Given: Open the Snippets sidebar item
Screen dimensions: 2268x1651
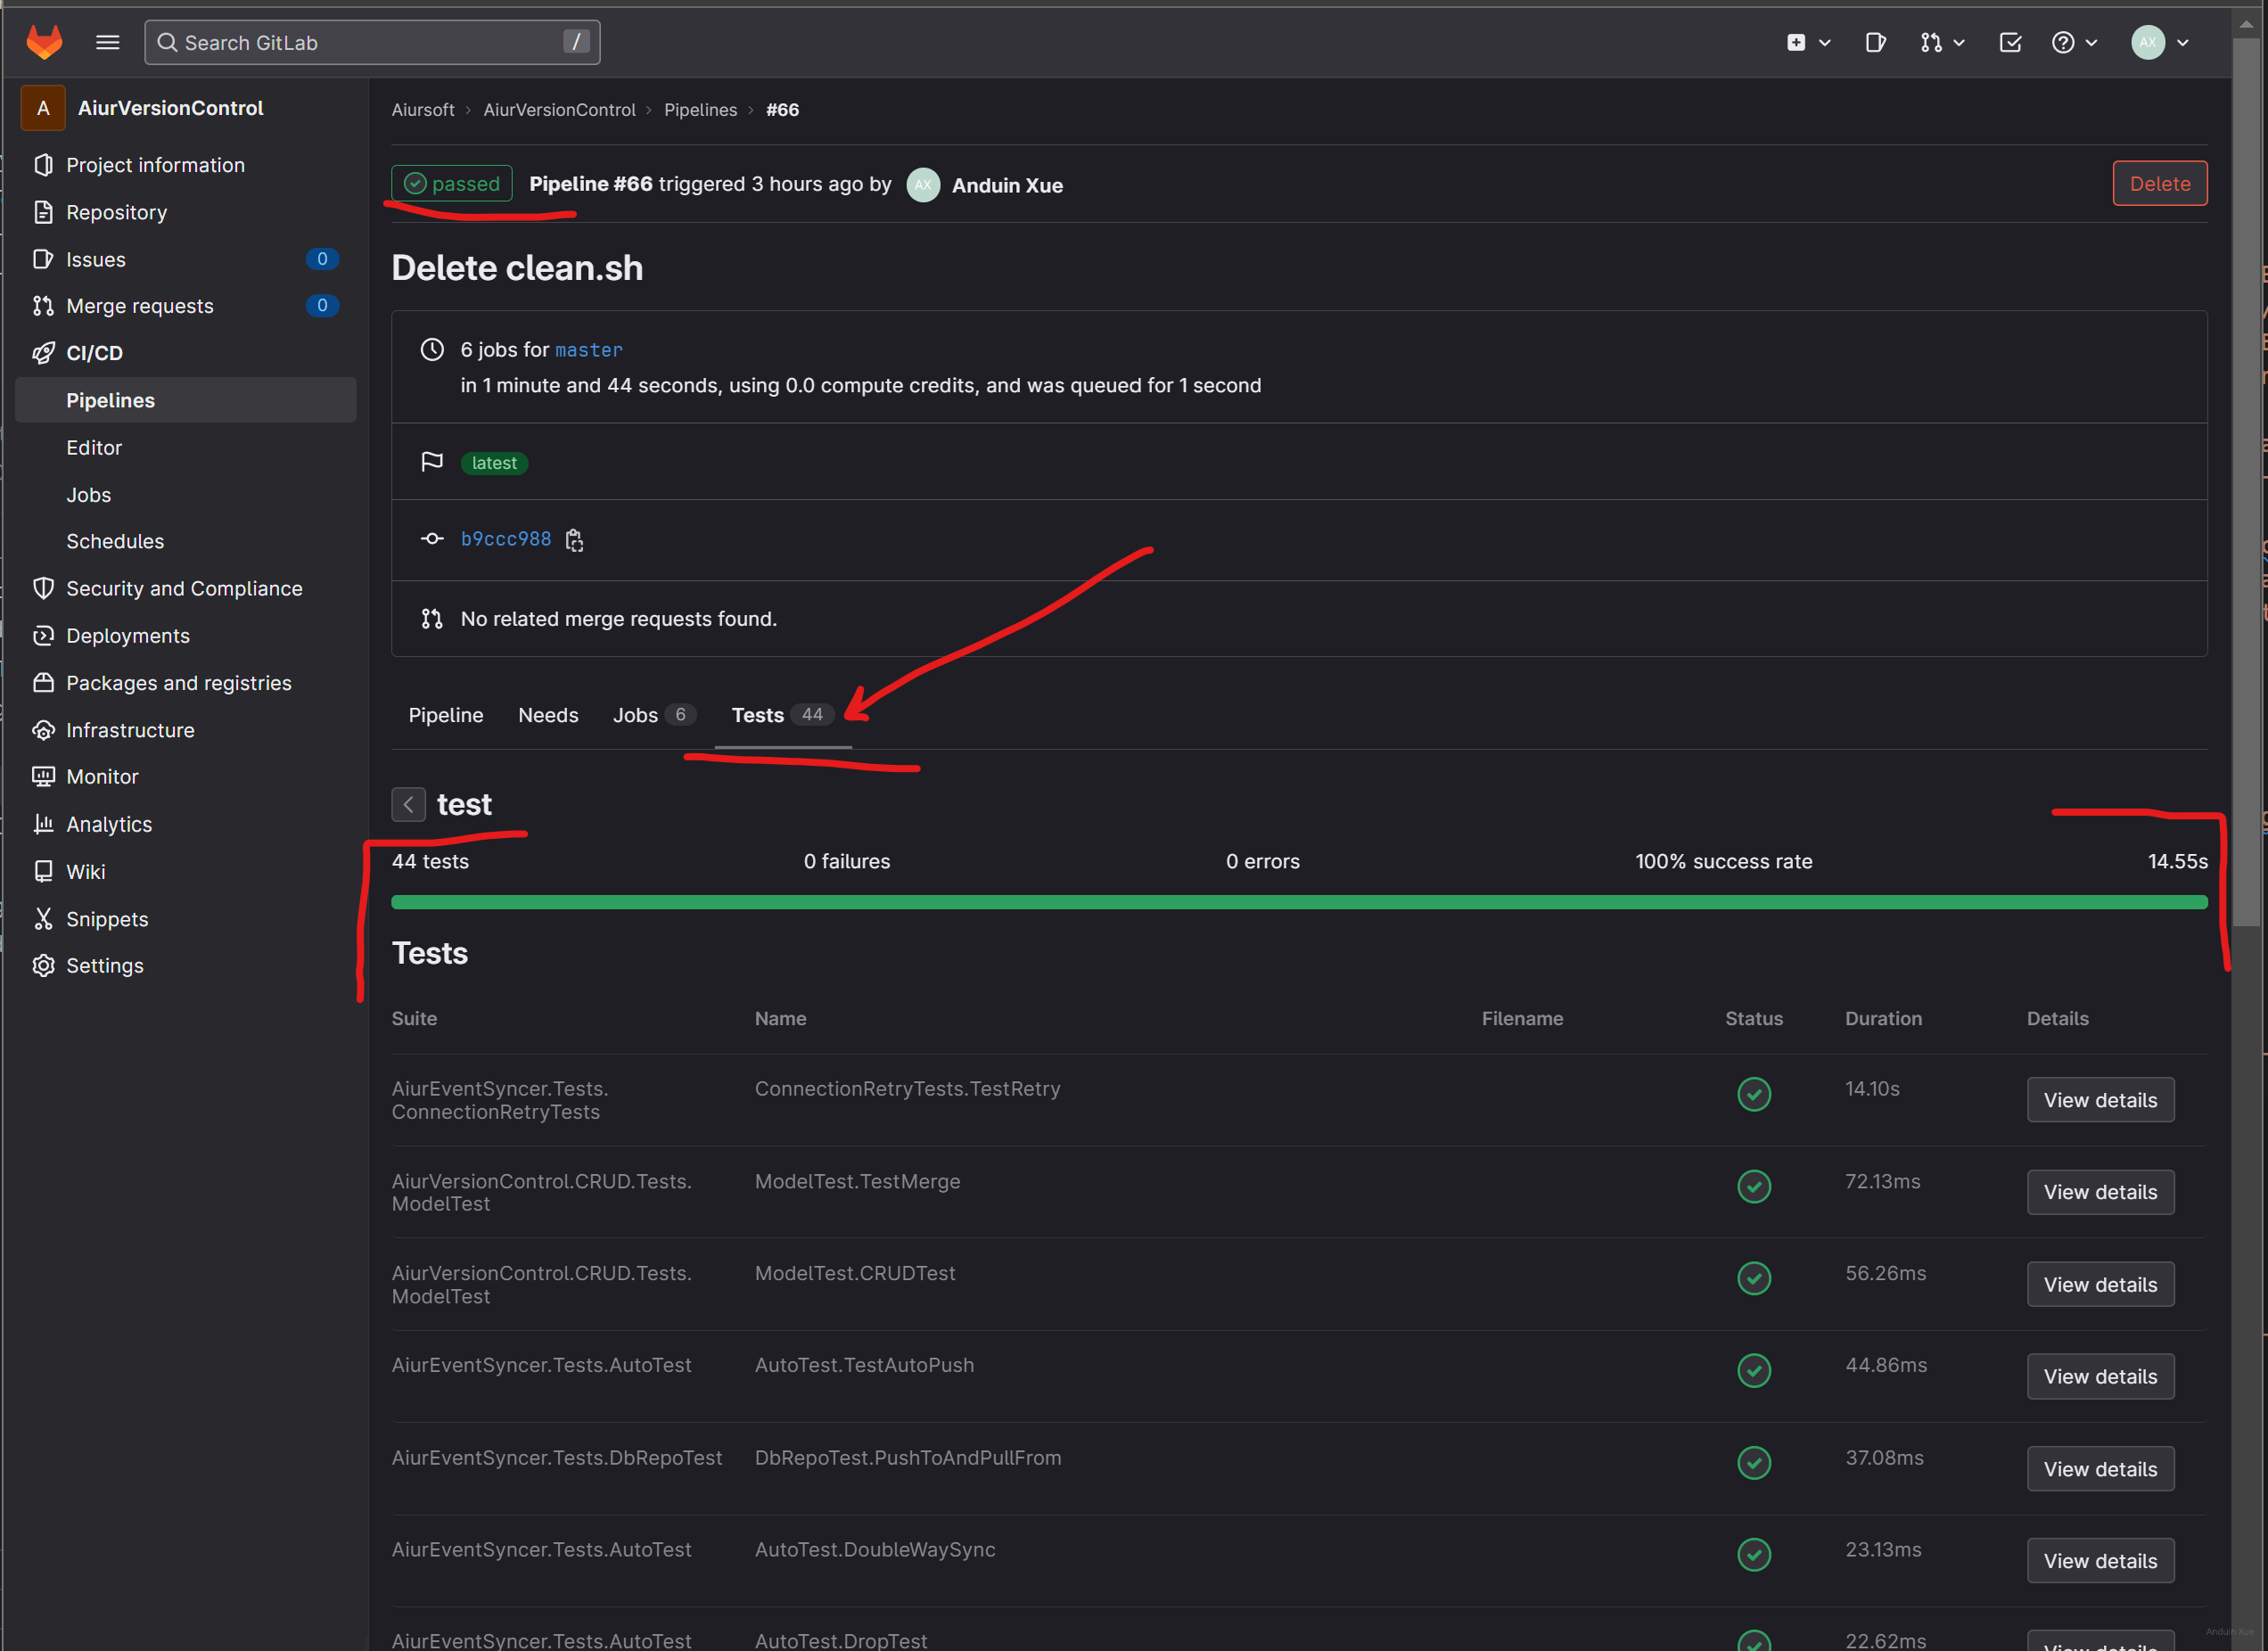Looking at the screenshot, I should (106, 919).
